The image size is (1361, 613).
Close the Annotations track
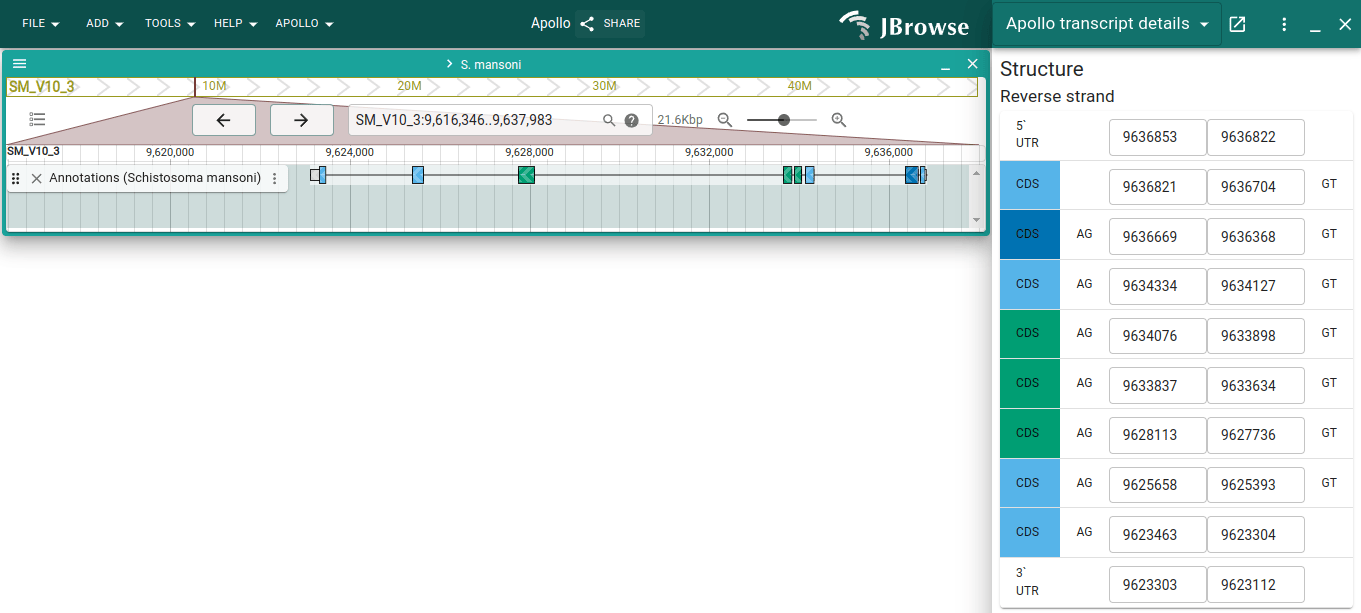click(37, 178)
